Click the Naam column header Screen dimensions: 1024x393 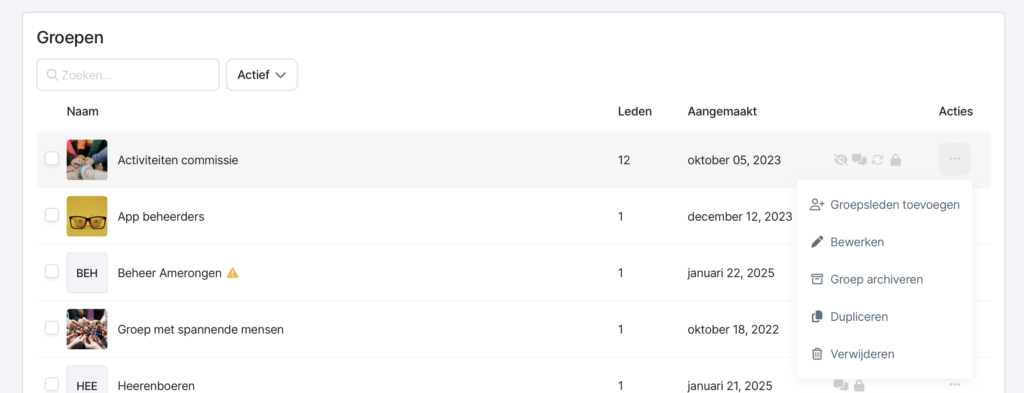point(82,112)
